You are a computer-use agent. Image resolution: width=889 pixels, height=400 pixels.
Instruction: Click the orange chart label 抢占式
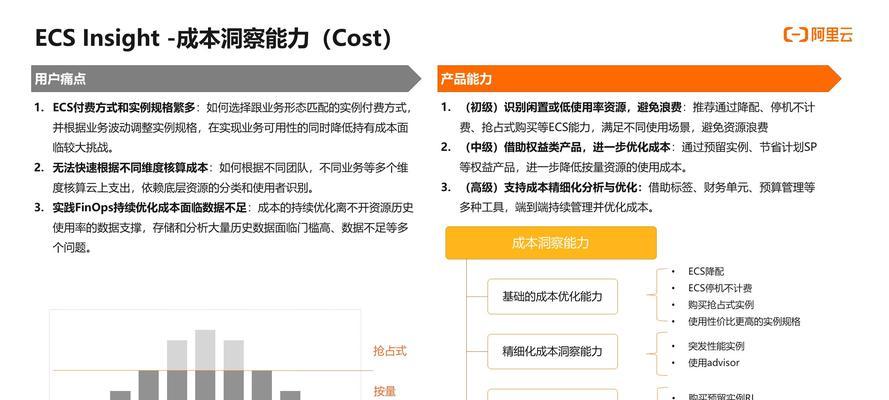click(x=390, y=351)
